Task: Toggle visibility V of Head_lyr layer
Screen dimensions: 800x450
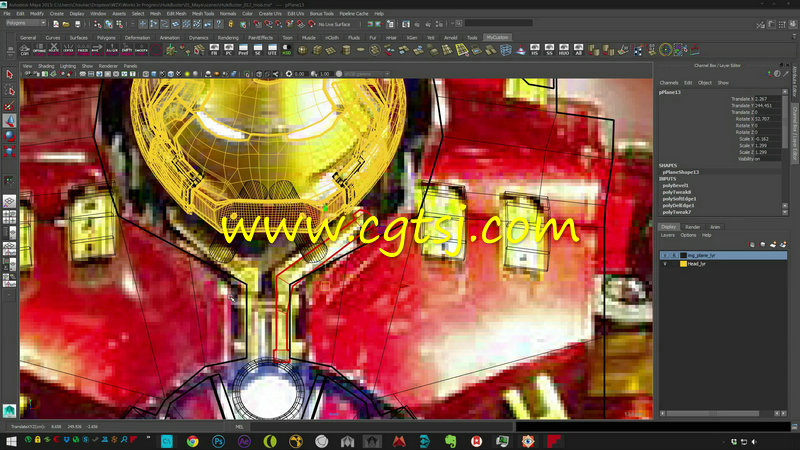Action: [x=665, y=264]
